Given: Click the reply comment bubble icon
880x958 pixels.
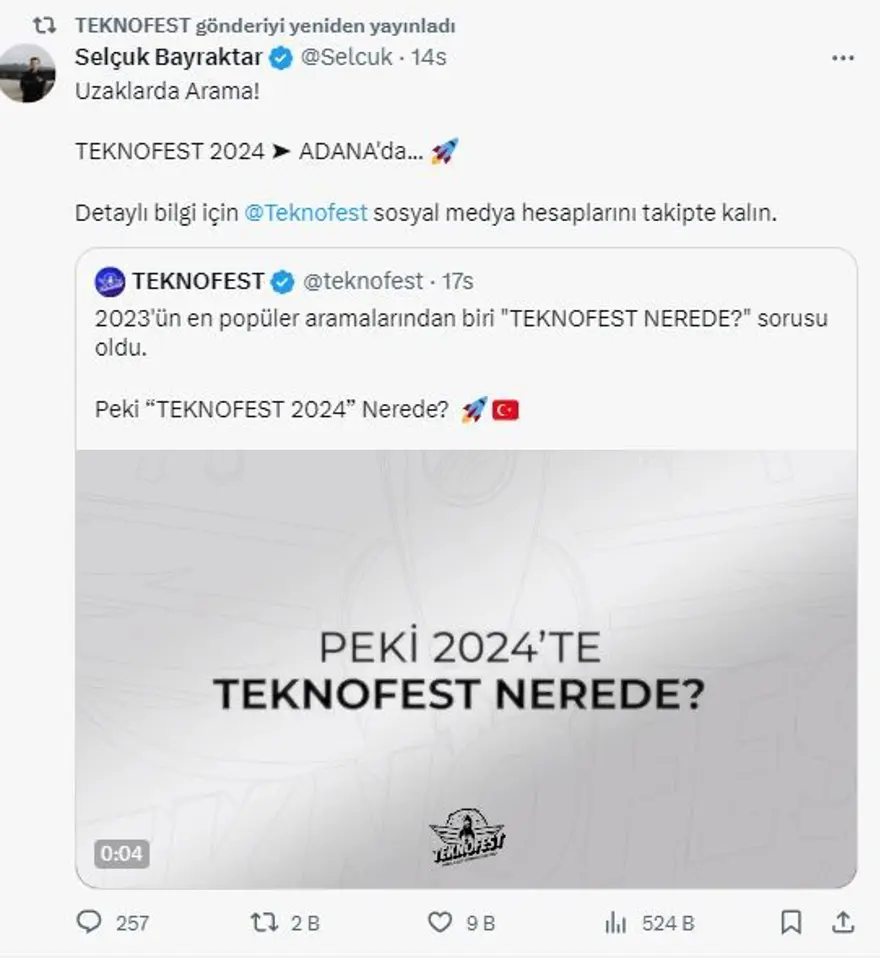Looking at the screenshot, I should pos(91,922).
